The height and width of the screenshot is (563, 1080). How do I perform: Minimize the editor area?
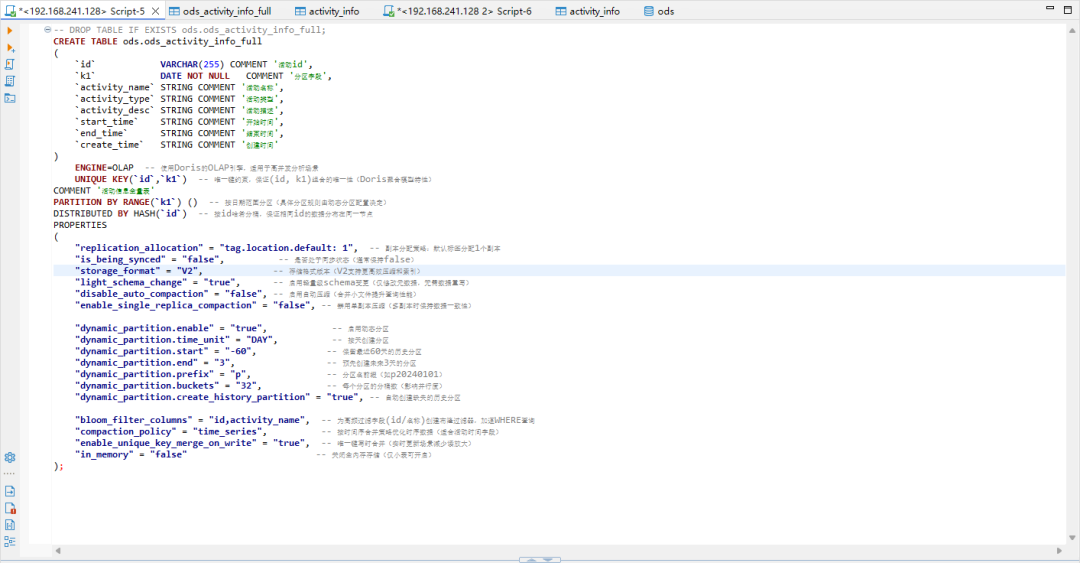pos(1050,8)
